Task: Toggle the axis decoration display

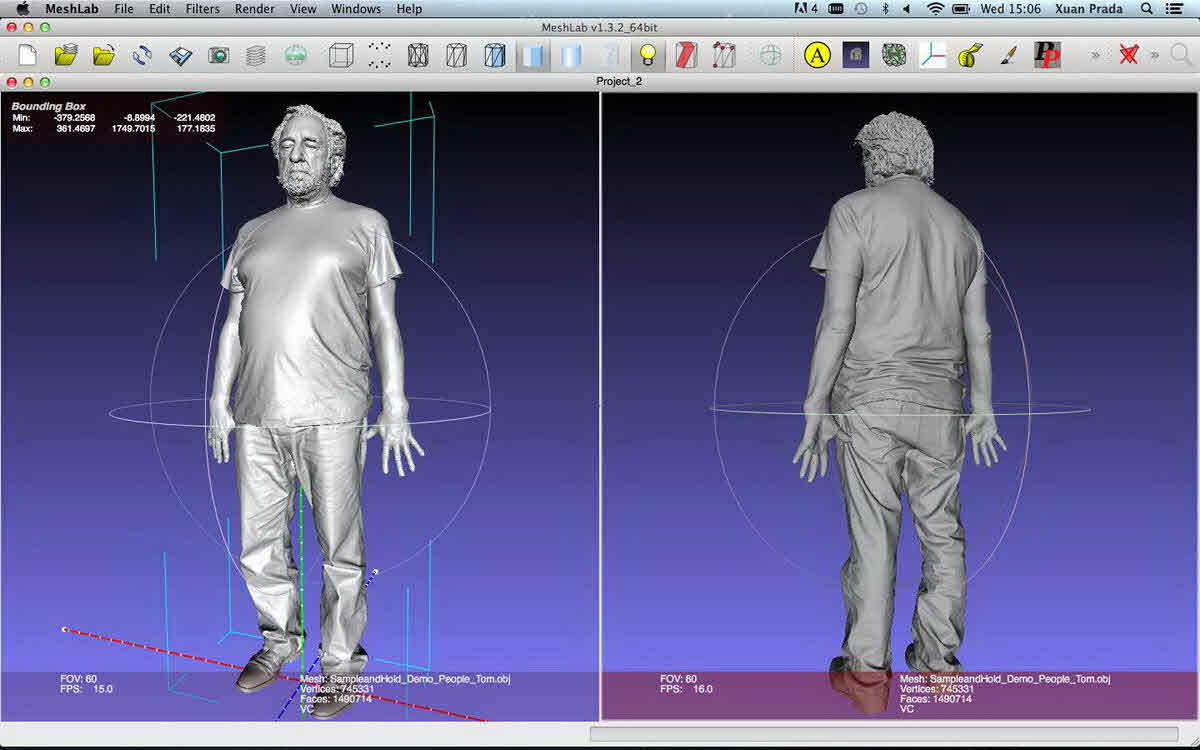Action: click(x=932, y=56)
